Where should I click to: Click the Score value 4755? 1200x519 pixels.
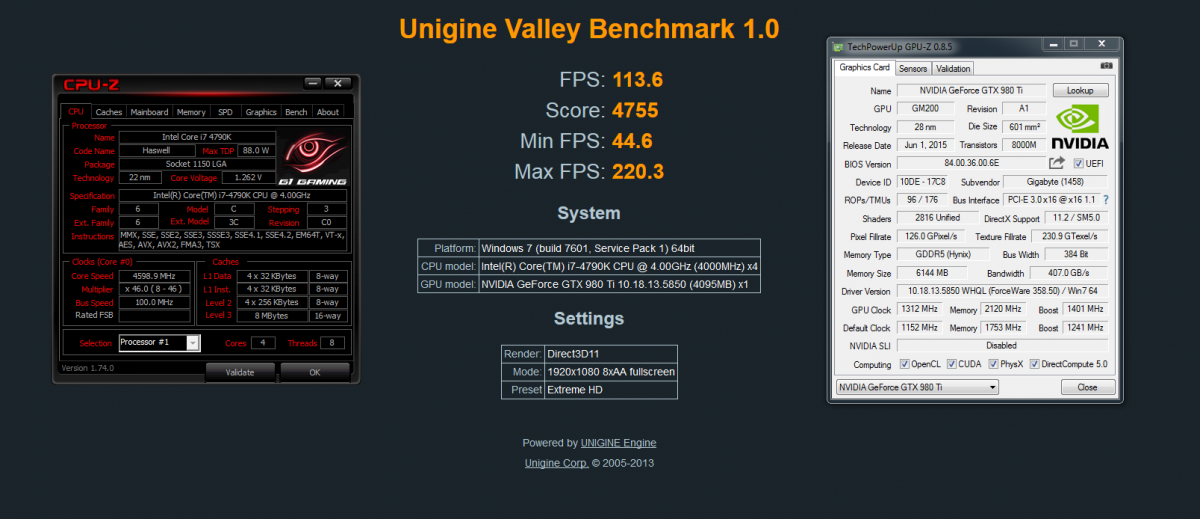pos(637,110)
